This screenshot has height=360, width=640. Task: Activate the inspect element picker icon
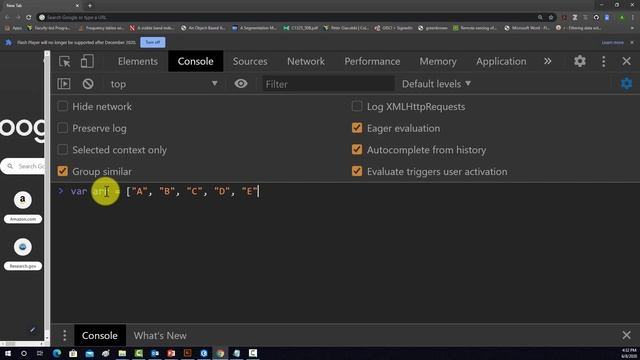(64, 61)
